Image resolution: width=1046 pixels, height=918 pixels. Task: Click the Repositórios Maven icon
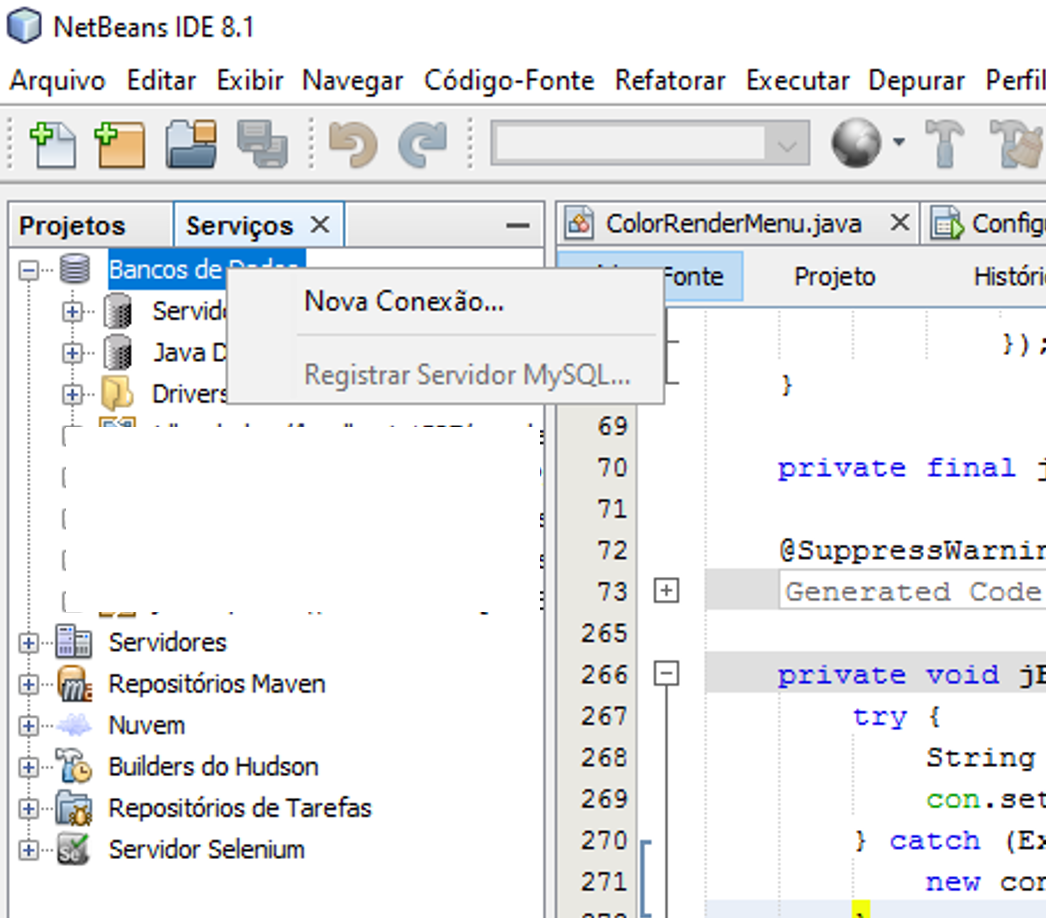[75, 683]
